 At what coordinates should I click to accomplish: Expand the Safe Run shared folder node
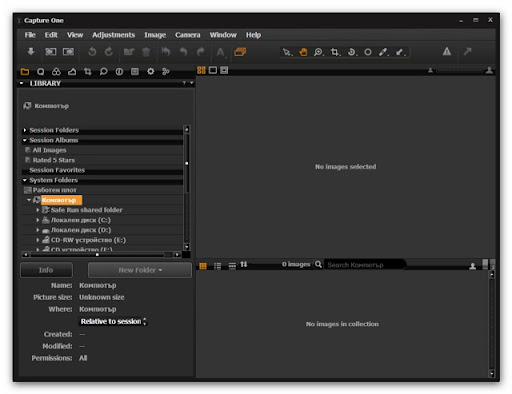point(38,210)
